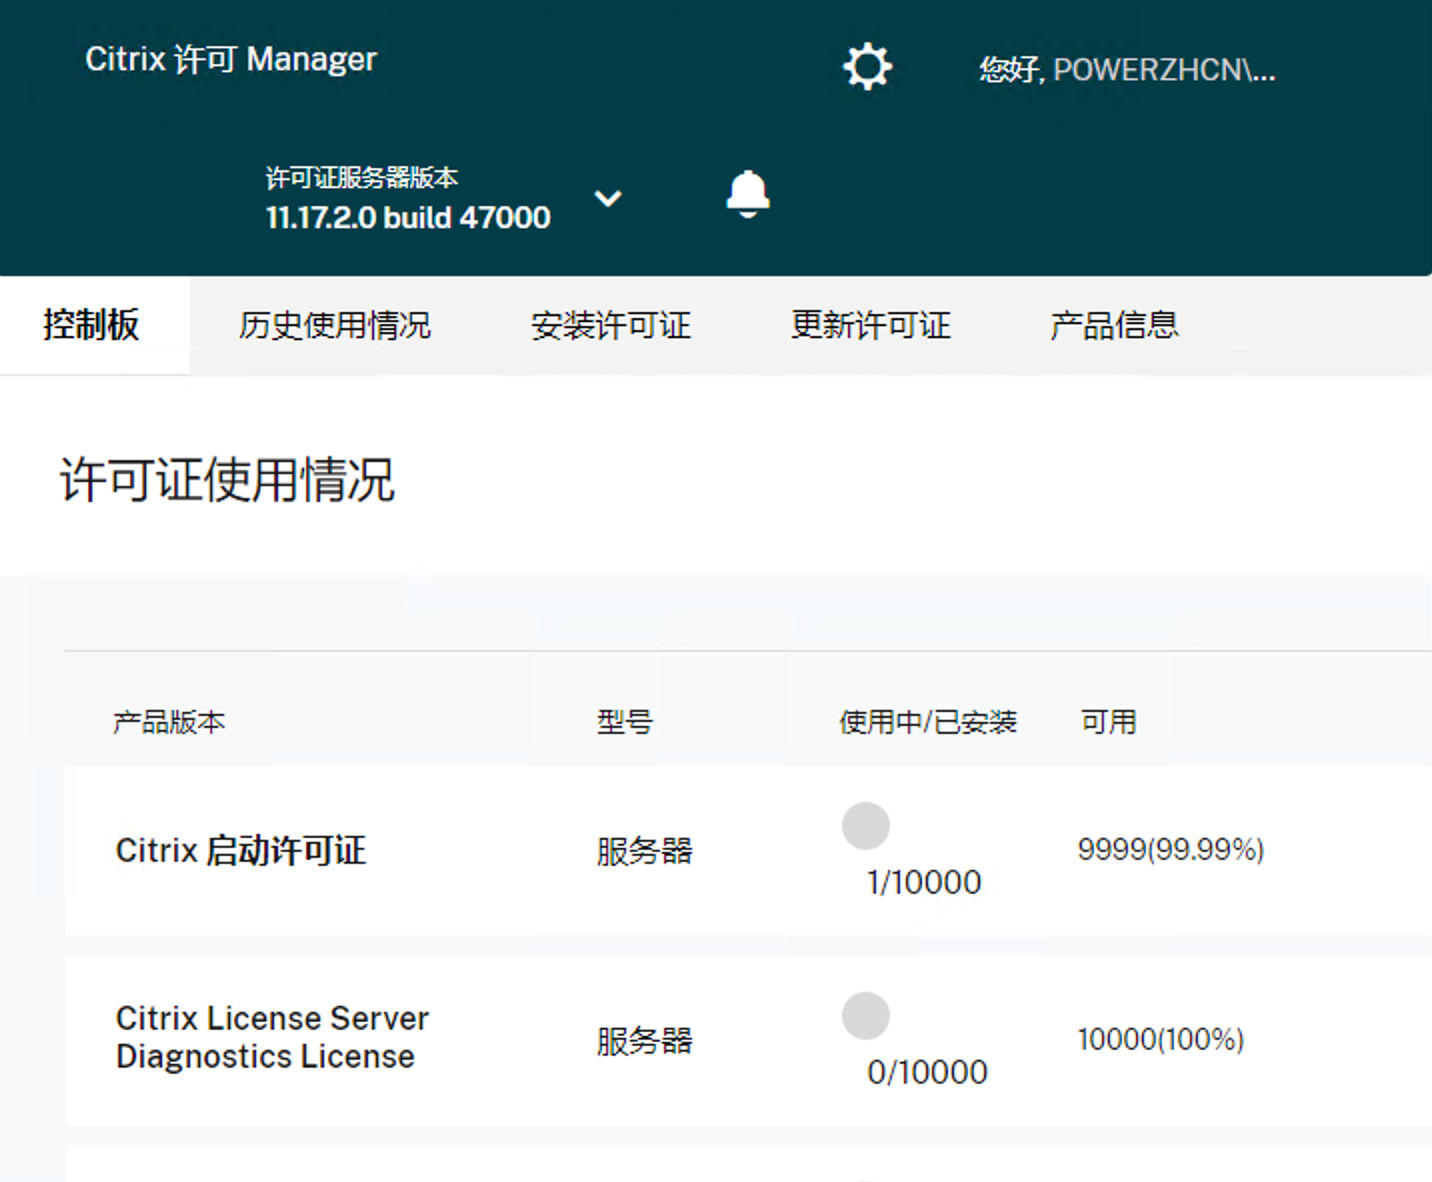Open the 产品信息 tab
This screenshot has width=1432, height=1182.
pyautogui.click(x=1115, y=325)
